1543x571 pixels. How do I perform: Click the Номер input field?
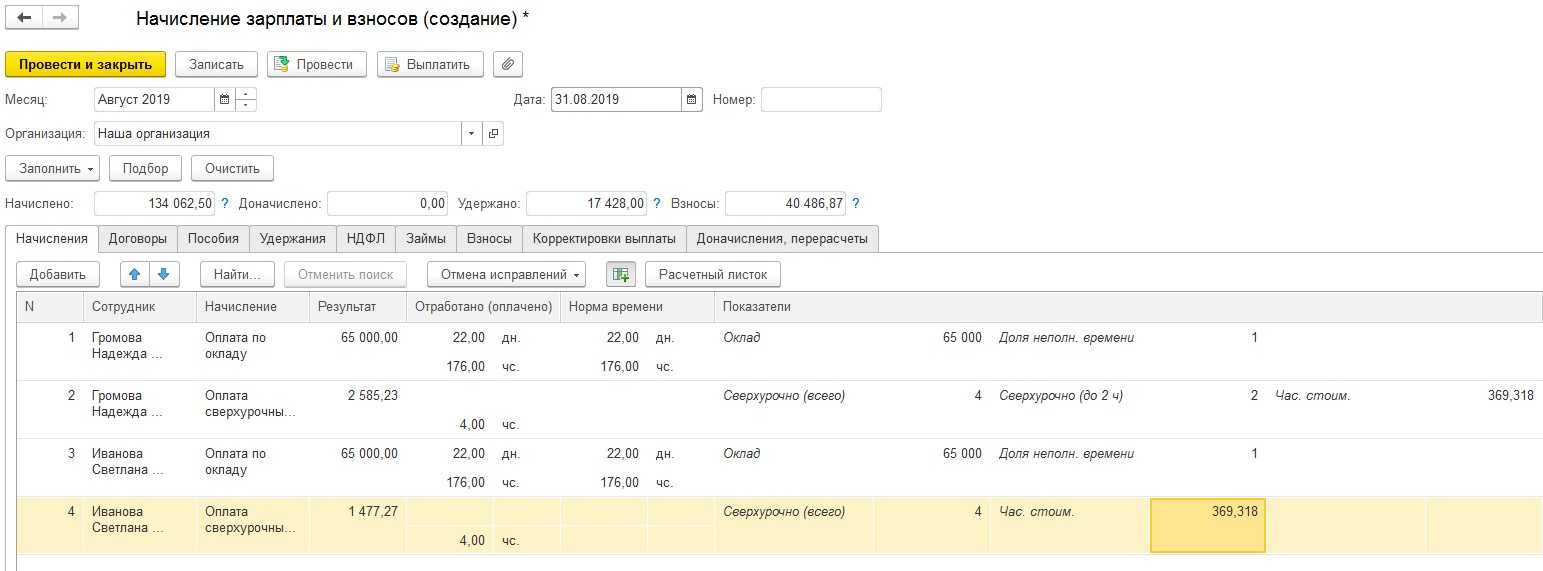pos(820,100)
